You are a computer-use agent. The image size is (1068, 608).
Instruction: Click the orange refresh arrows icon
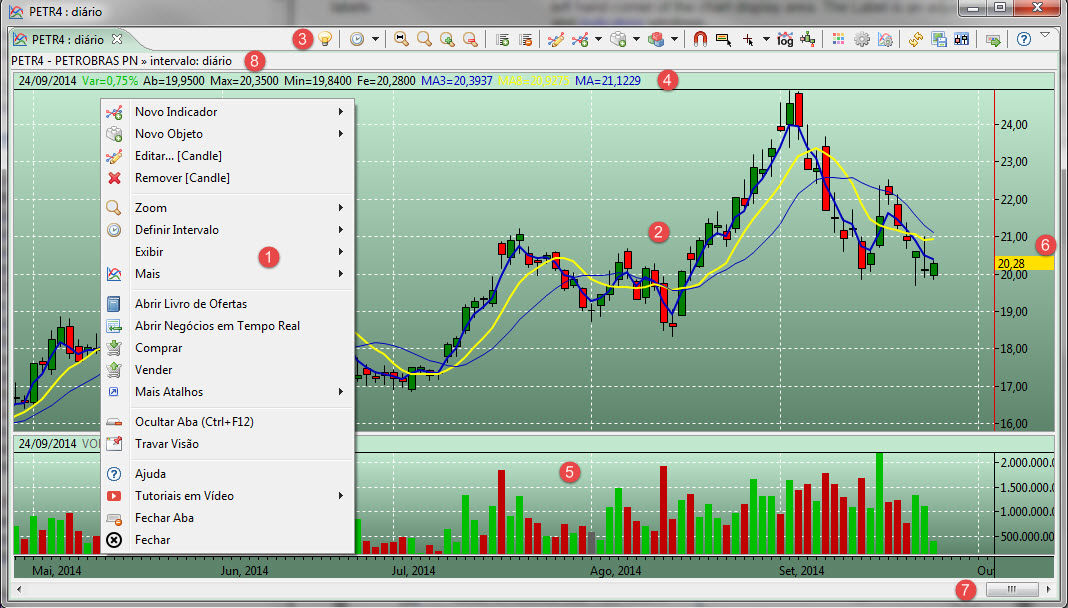tap(916, 39)
